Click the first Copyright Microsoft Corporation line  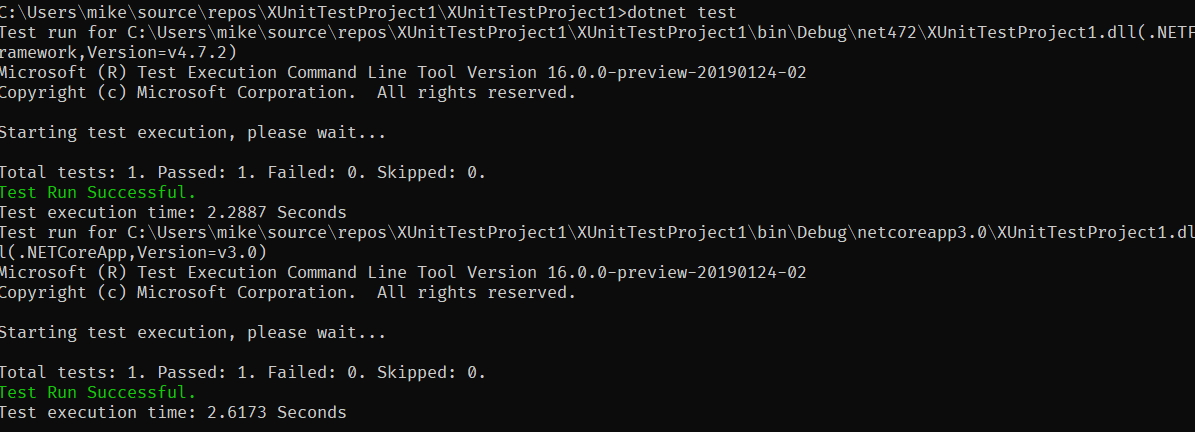[287, 92]
